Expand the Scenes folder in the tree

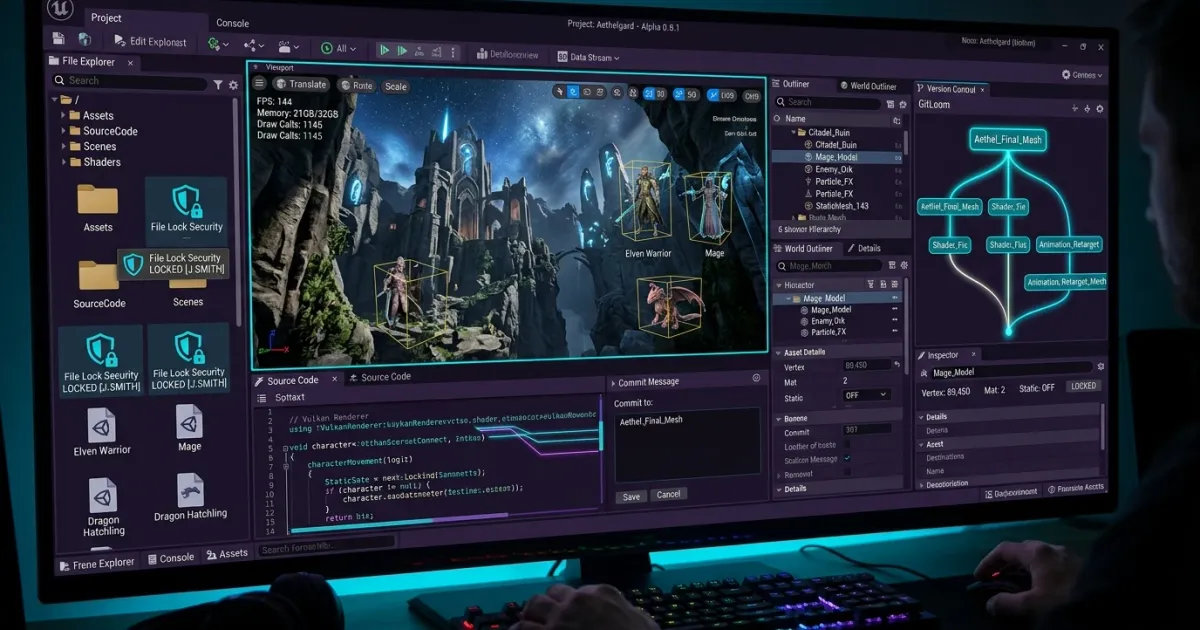[64, 146]
